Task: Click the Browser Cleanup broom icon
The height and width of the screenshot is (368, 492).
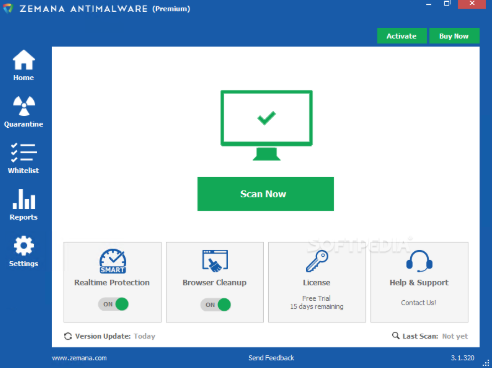Action: click(x=215, y=260)
